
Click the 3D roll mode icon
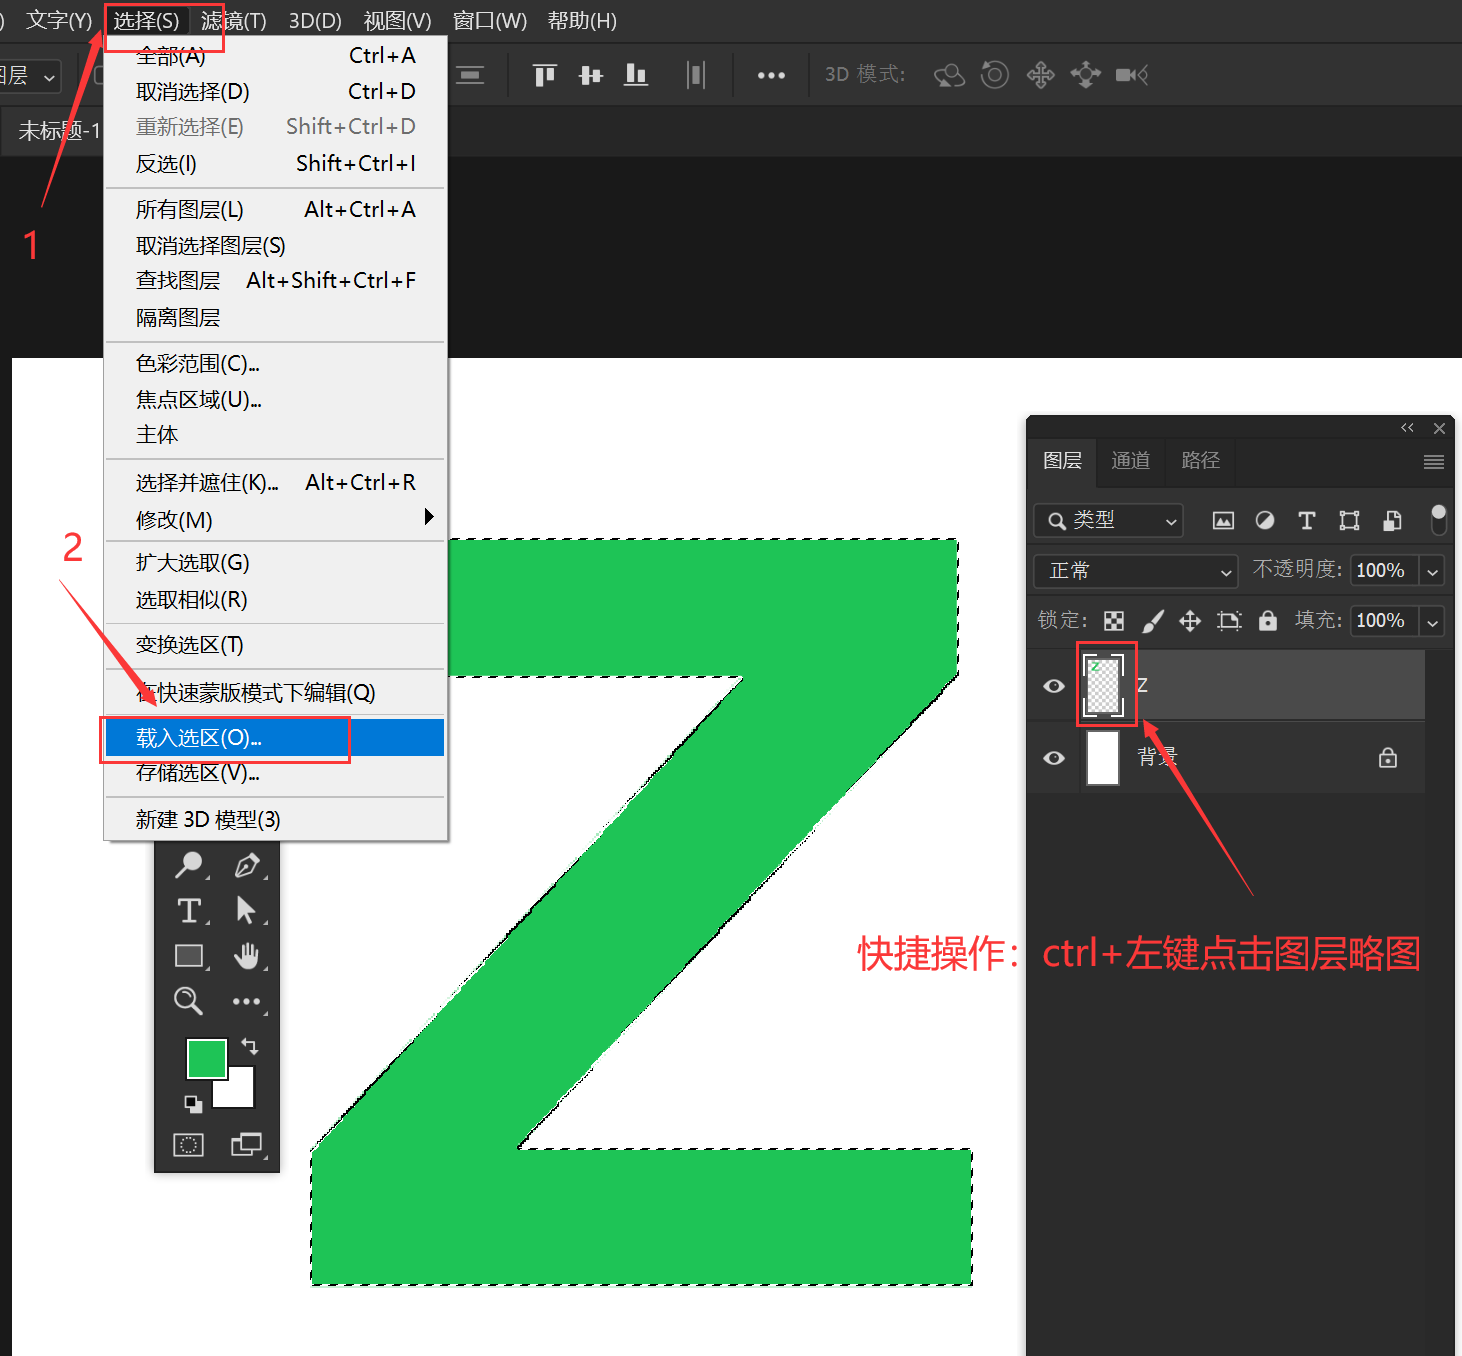click(x=995, y=75)
